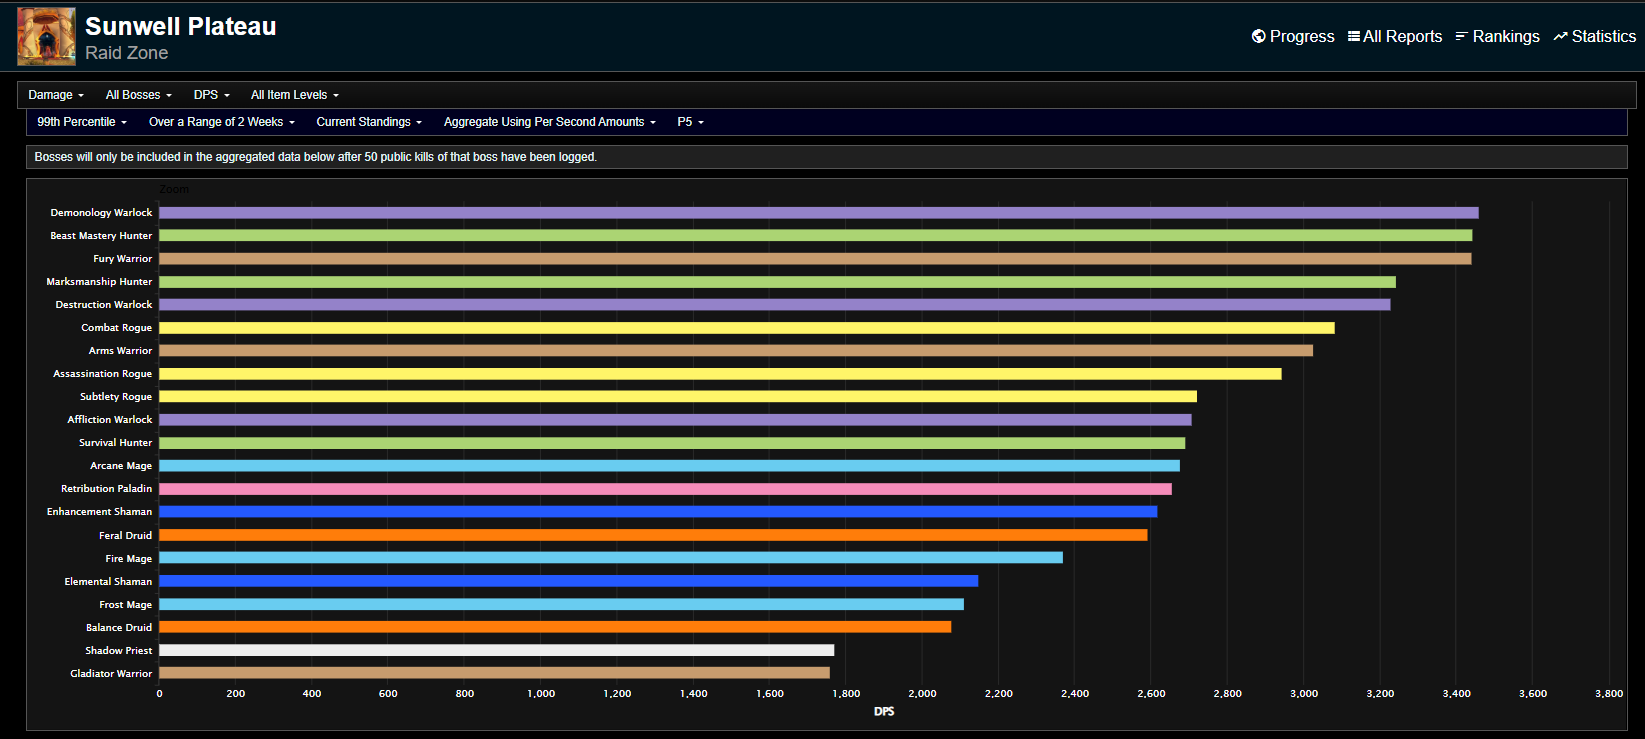Open the Progress page

[1293, 36]
